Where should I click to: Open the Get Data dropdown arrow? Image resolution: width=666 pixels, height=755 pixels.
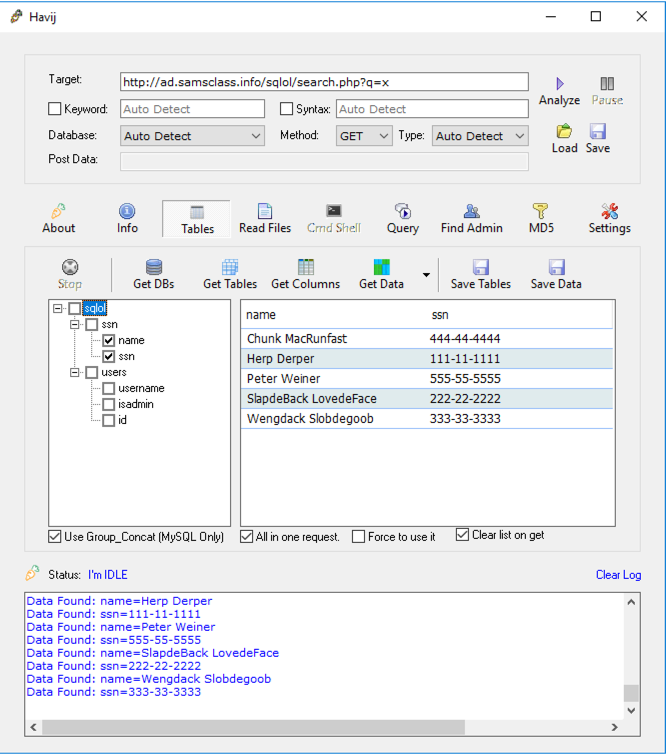coord(426,275)
